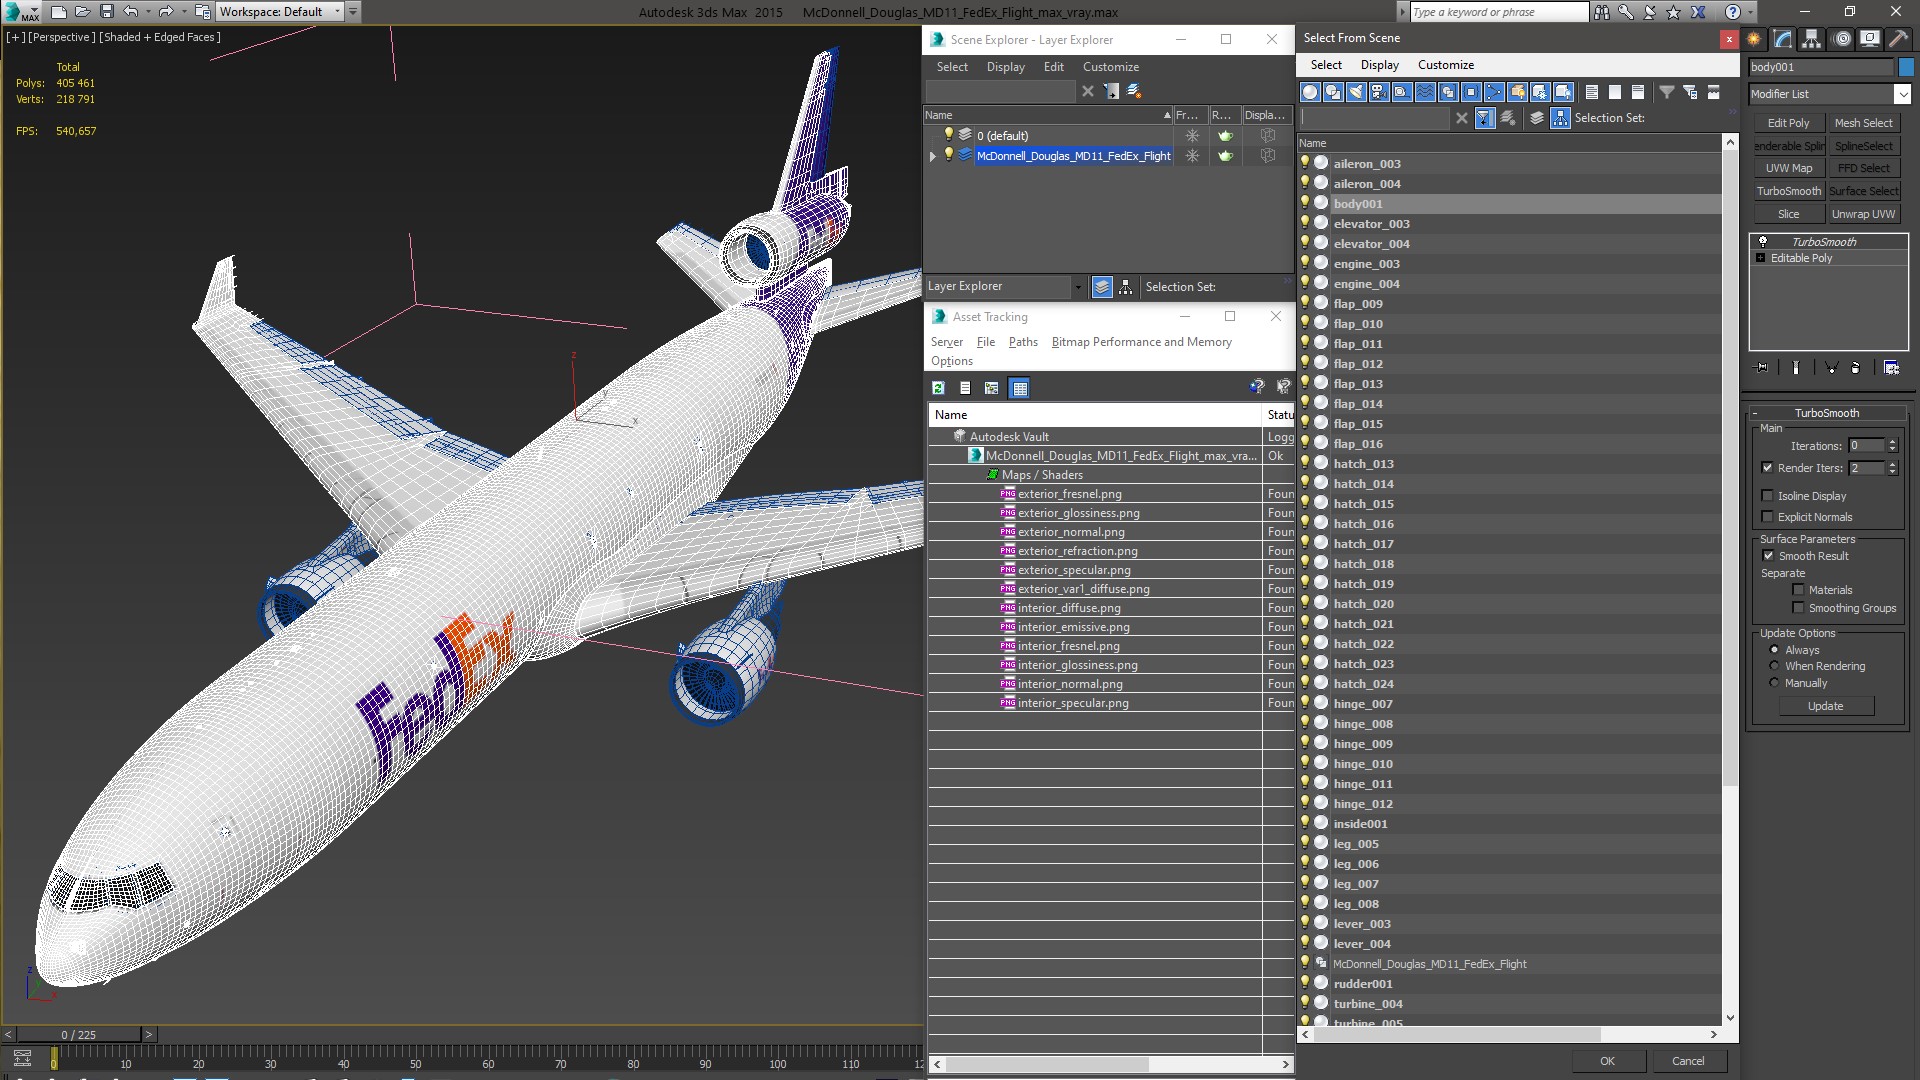Open Options menu in Asset Tracking
The width and height of the screenshot is (1920, 1080).
(951, 361)
